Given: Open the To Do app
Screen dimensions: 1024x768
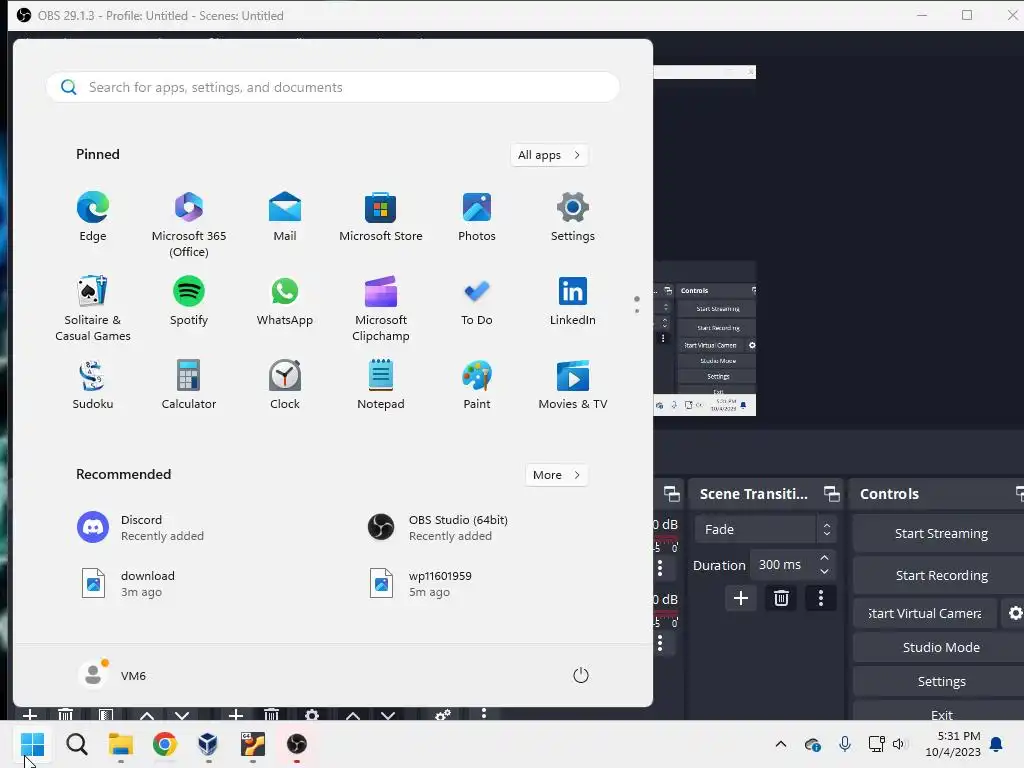Looking at the screenshot, I should [477, 302].
